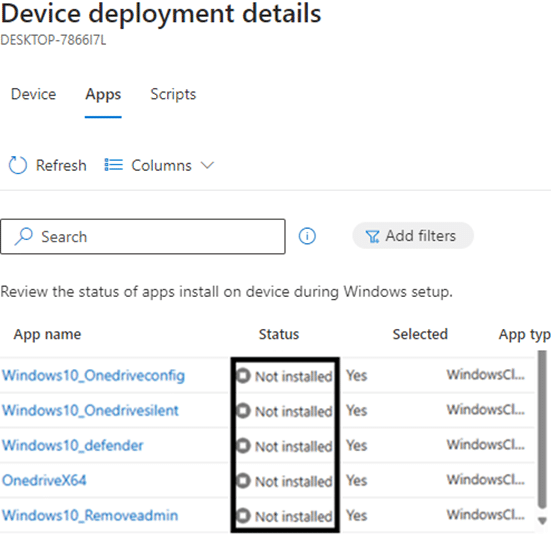Click the funnel icon in Add filters
This screenshot has width=551, height=540.
[372, 236]
